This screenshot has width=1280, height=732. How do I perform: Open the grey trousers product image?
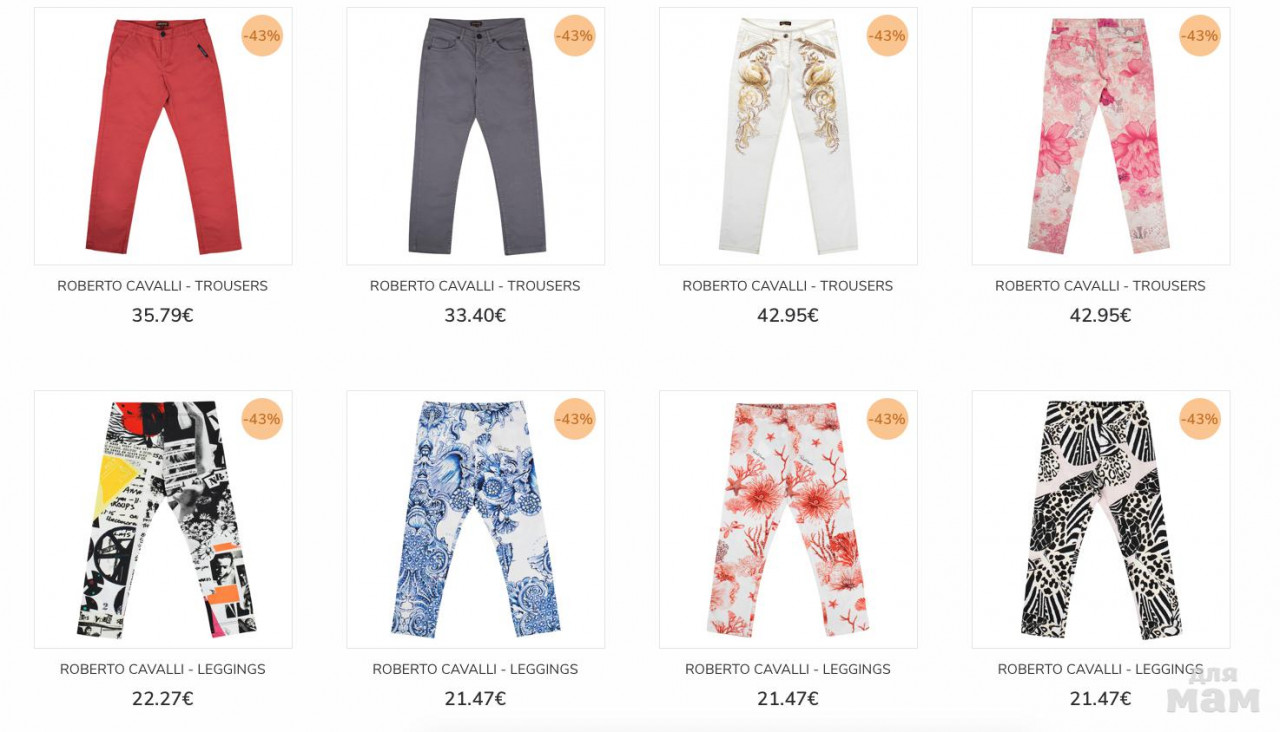point(475,136)
